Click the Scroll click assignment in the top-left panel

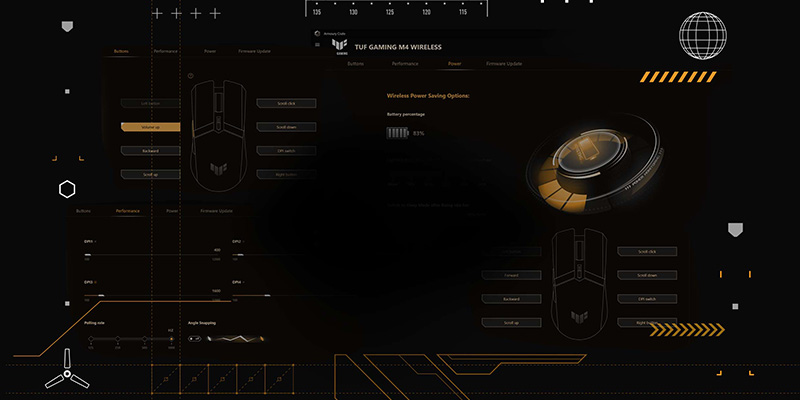pyautogui.click(x=286, y=104)
